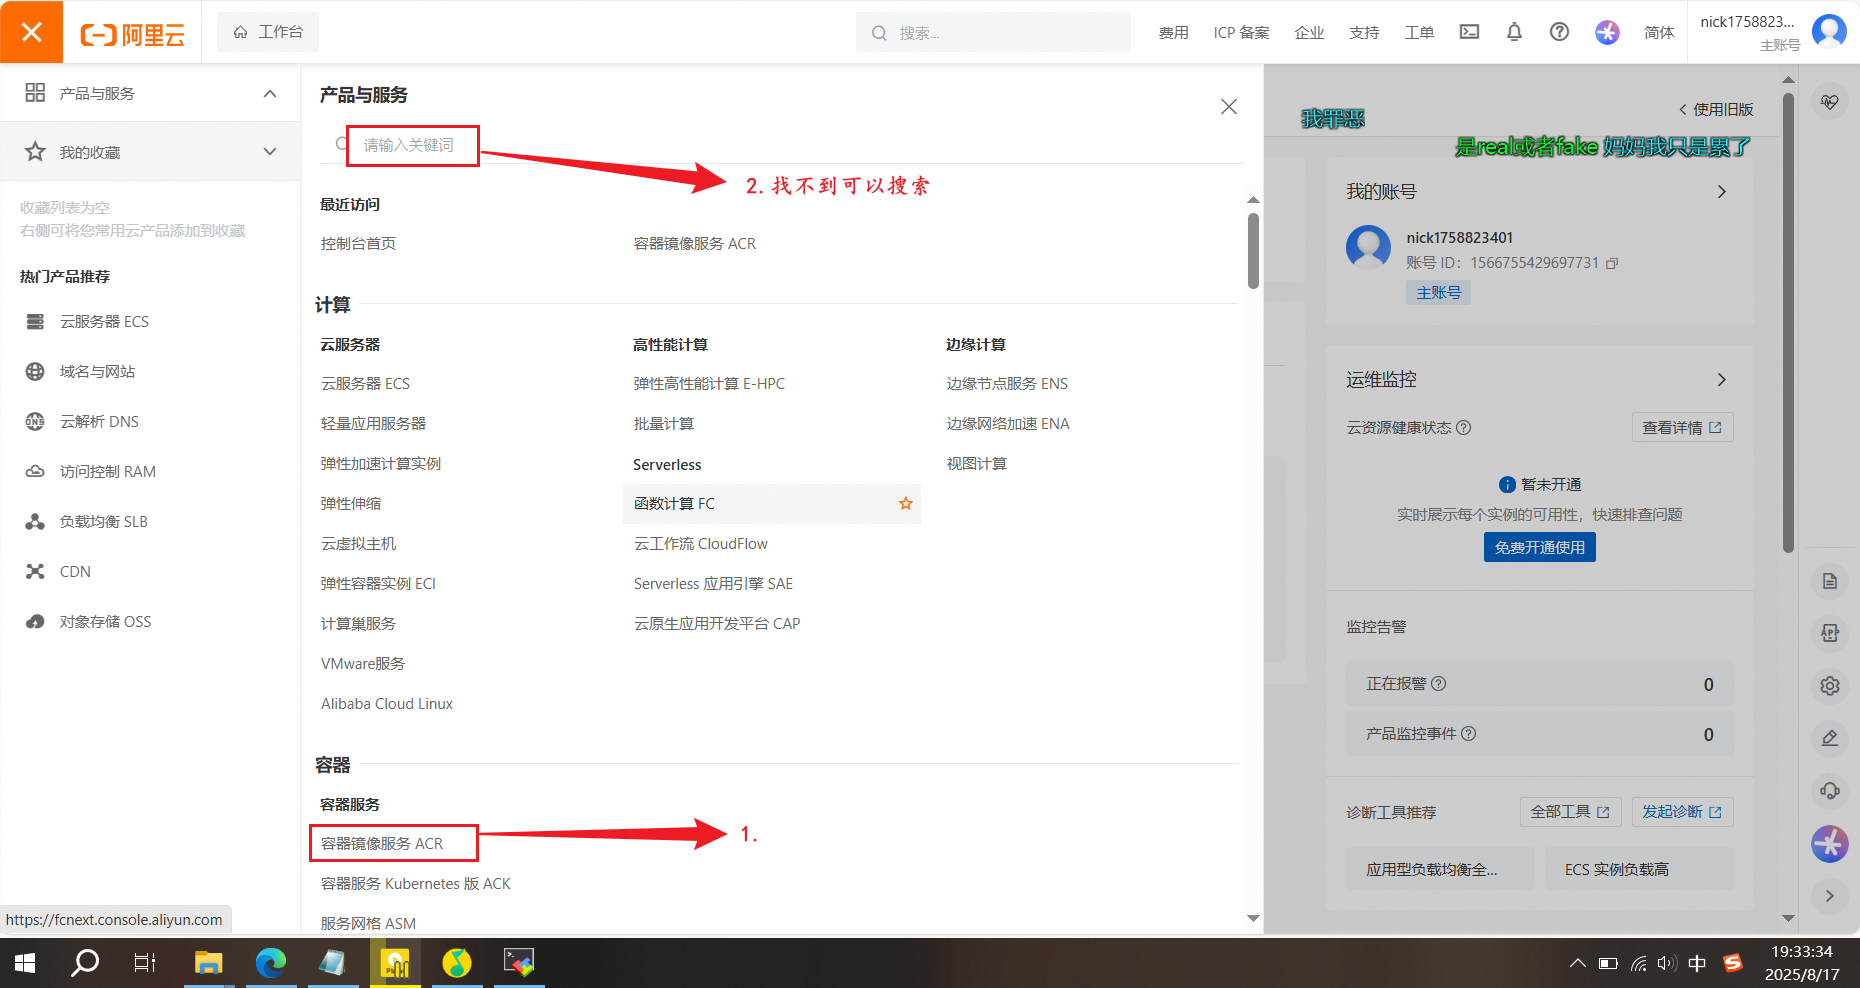
Task: Open the edit pencil icon in right sidebar
Action: coord(1829,738)
